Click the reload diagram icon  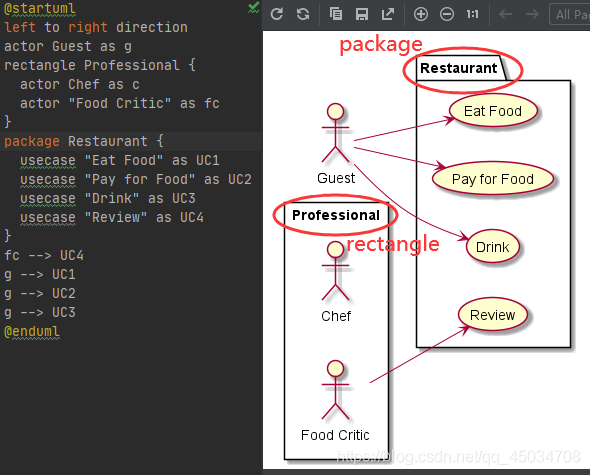pos(277,14)
